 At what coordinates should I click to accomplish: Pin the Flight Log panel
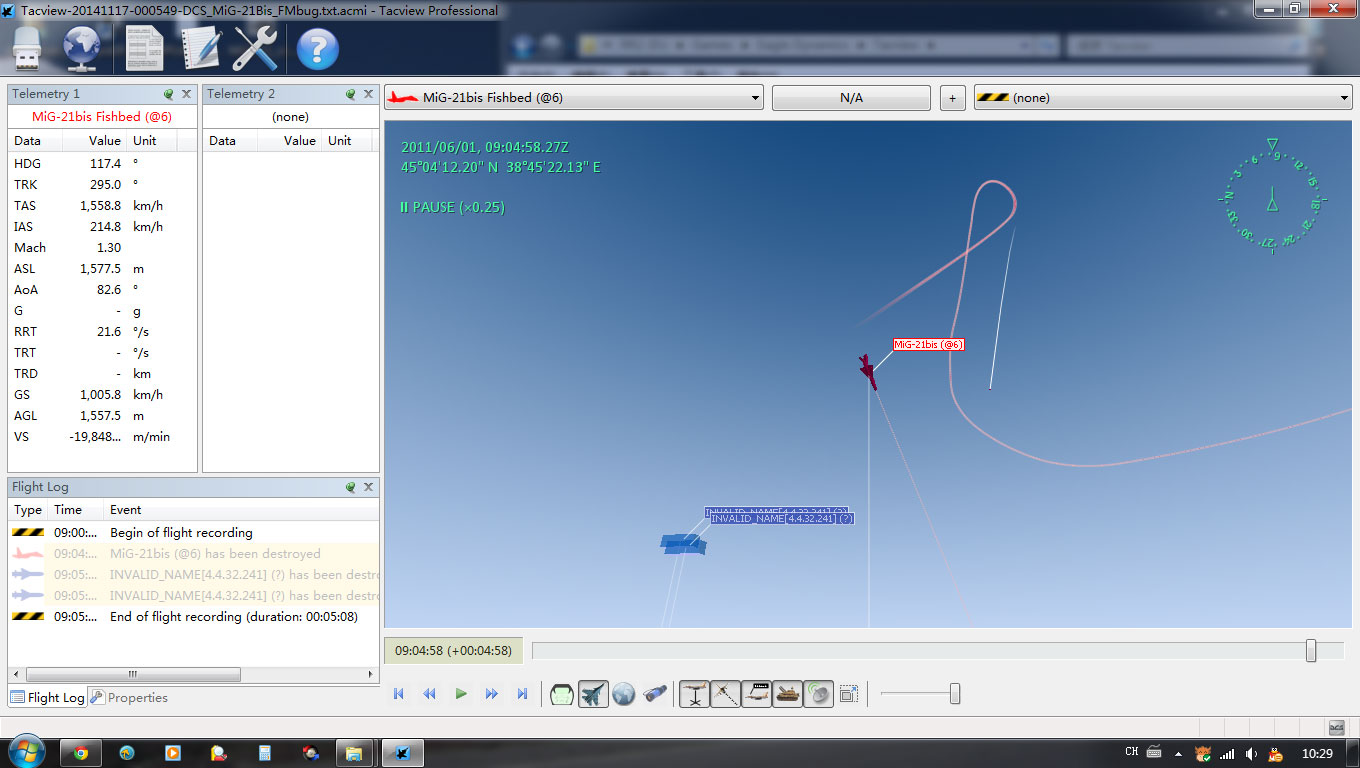pyautogui.click(x=351, y=487)
